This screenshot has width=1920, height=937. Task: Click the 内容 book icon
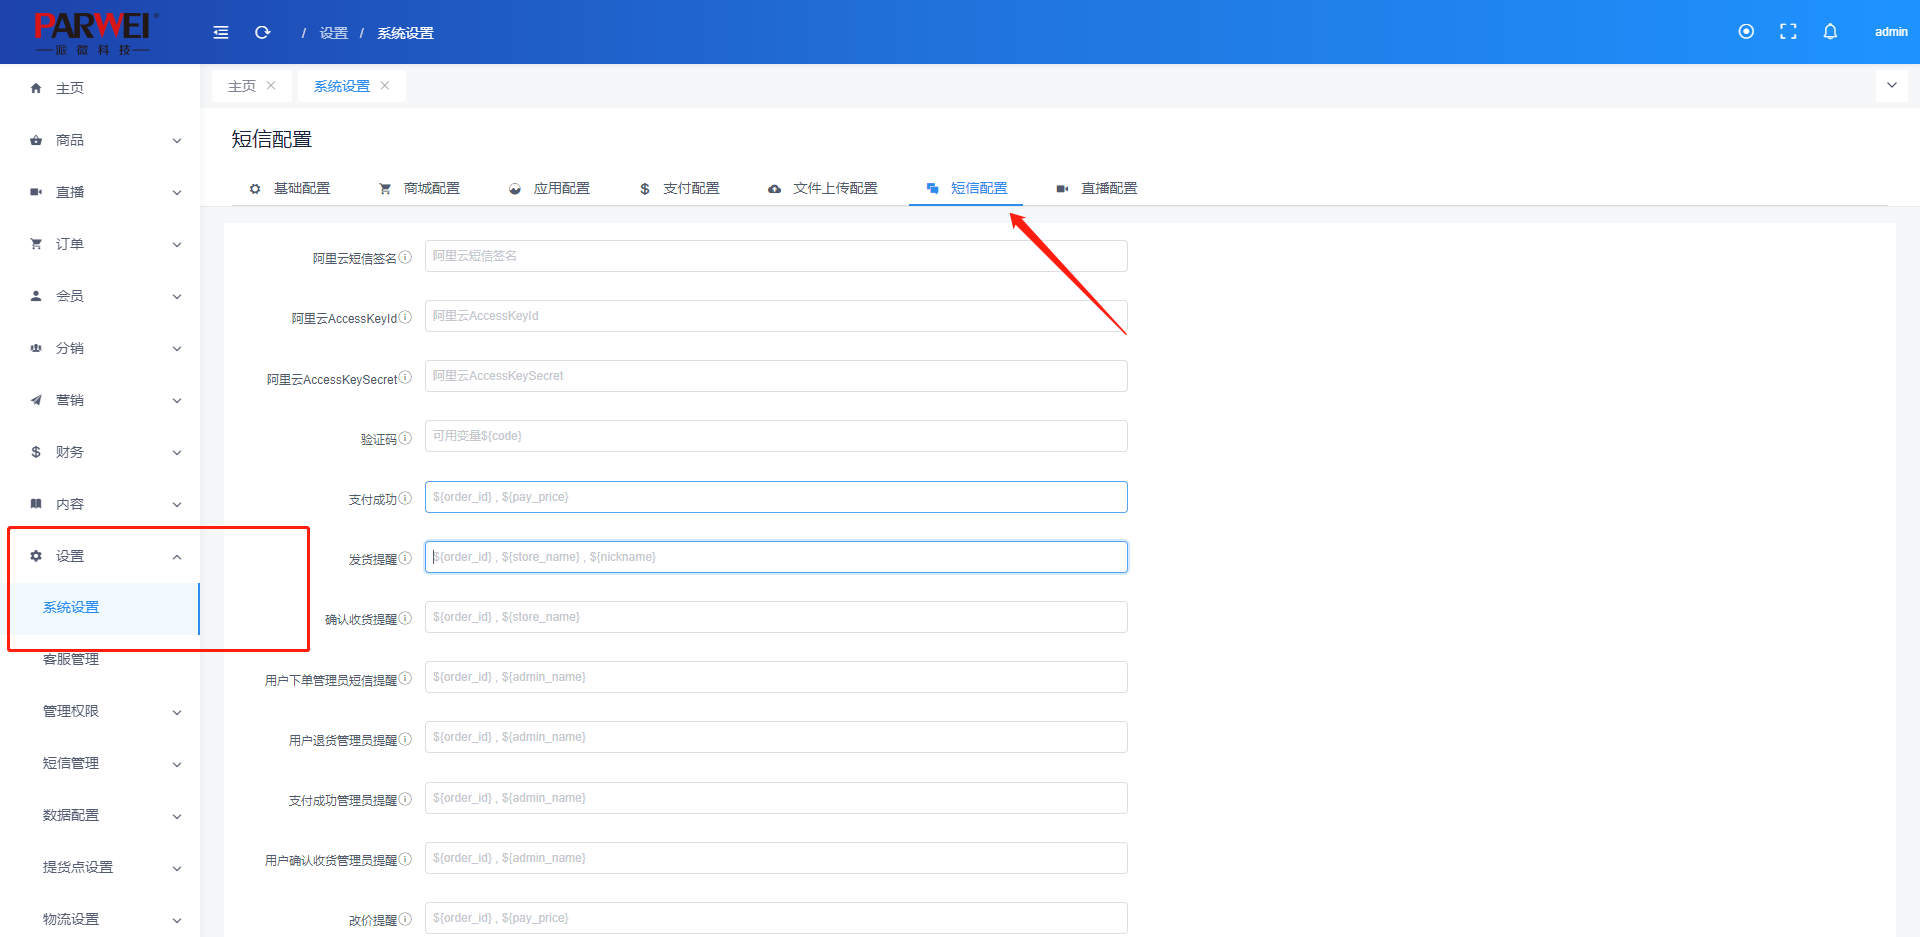pos(36,504)
